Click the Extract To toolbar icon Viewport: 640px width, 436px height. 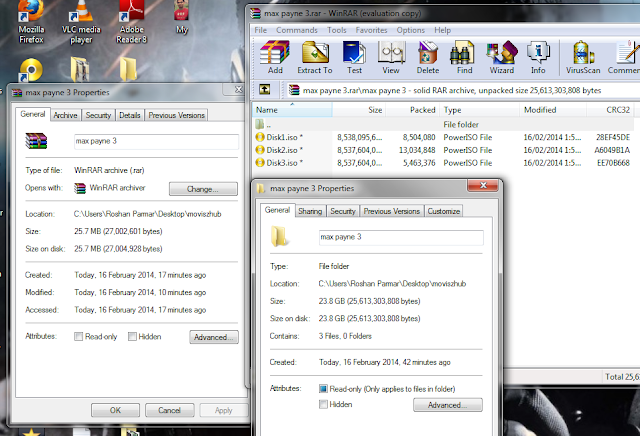(315, 57)
